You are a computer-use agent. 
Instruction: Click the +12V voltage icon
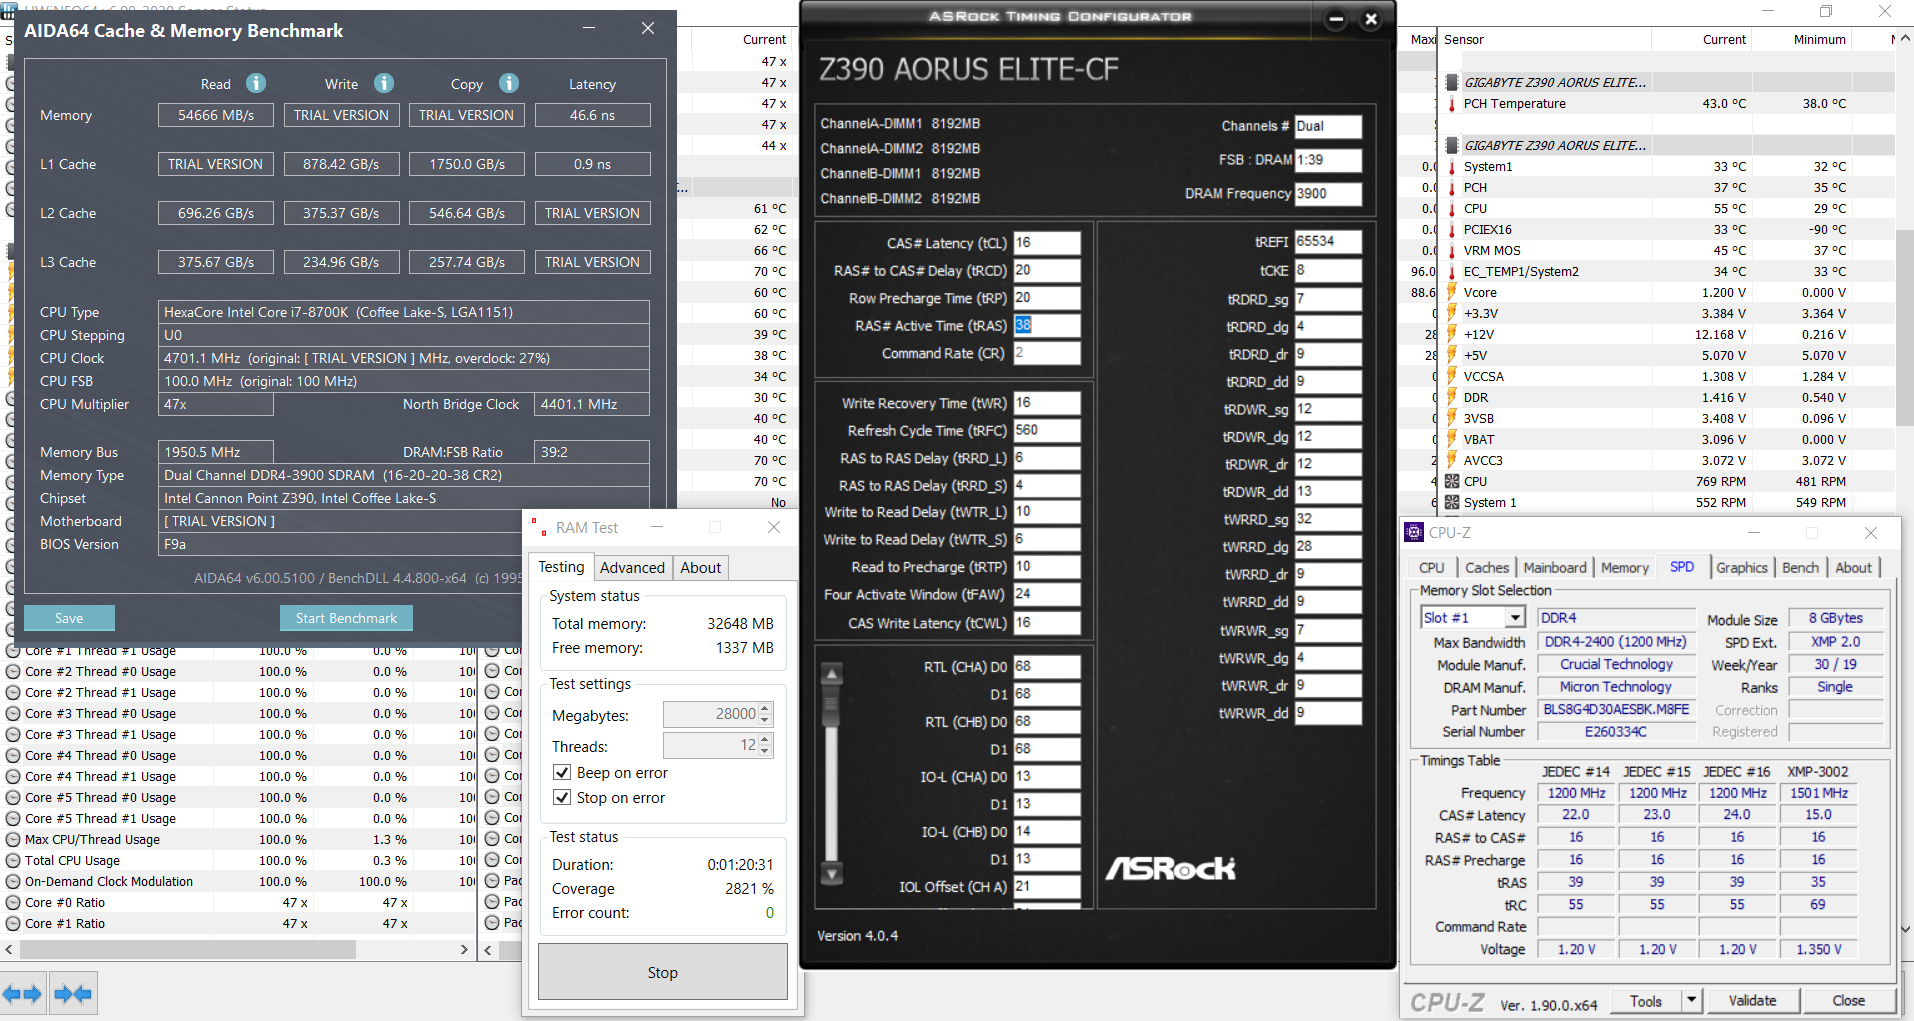1451,335
